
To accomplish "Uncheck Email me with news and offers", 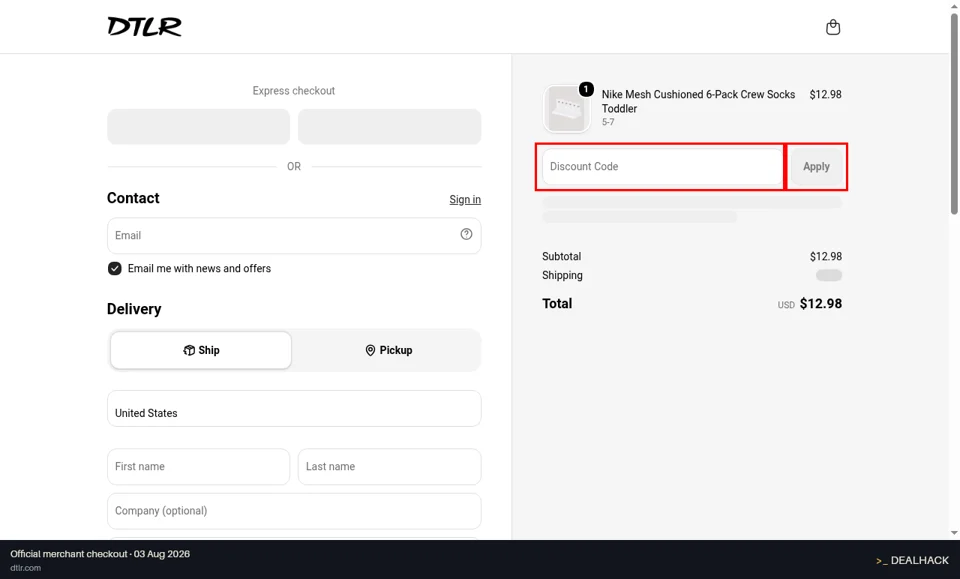I will point(114,269).
